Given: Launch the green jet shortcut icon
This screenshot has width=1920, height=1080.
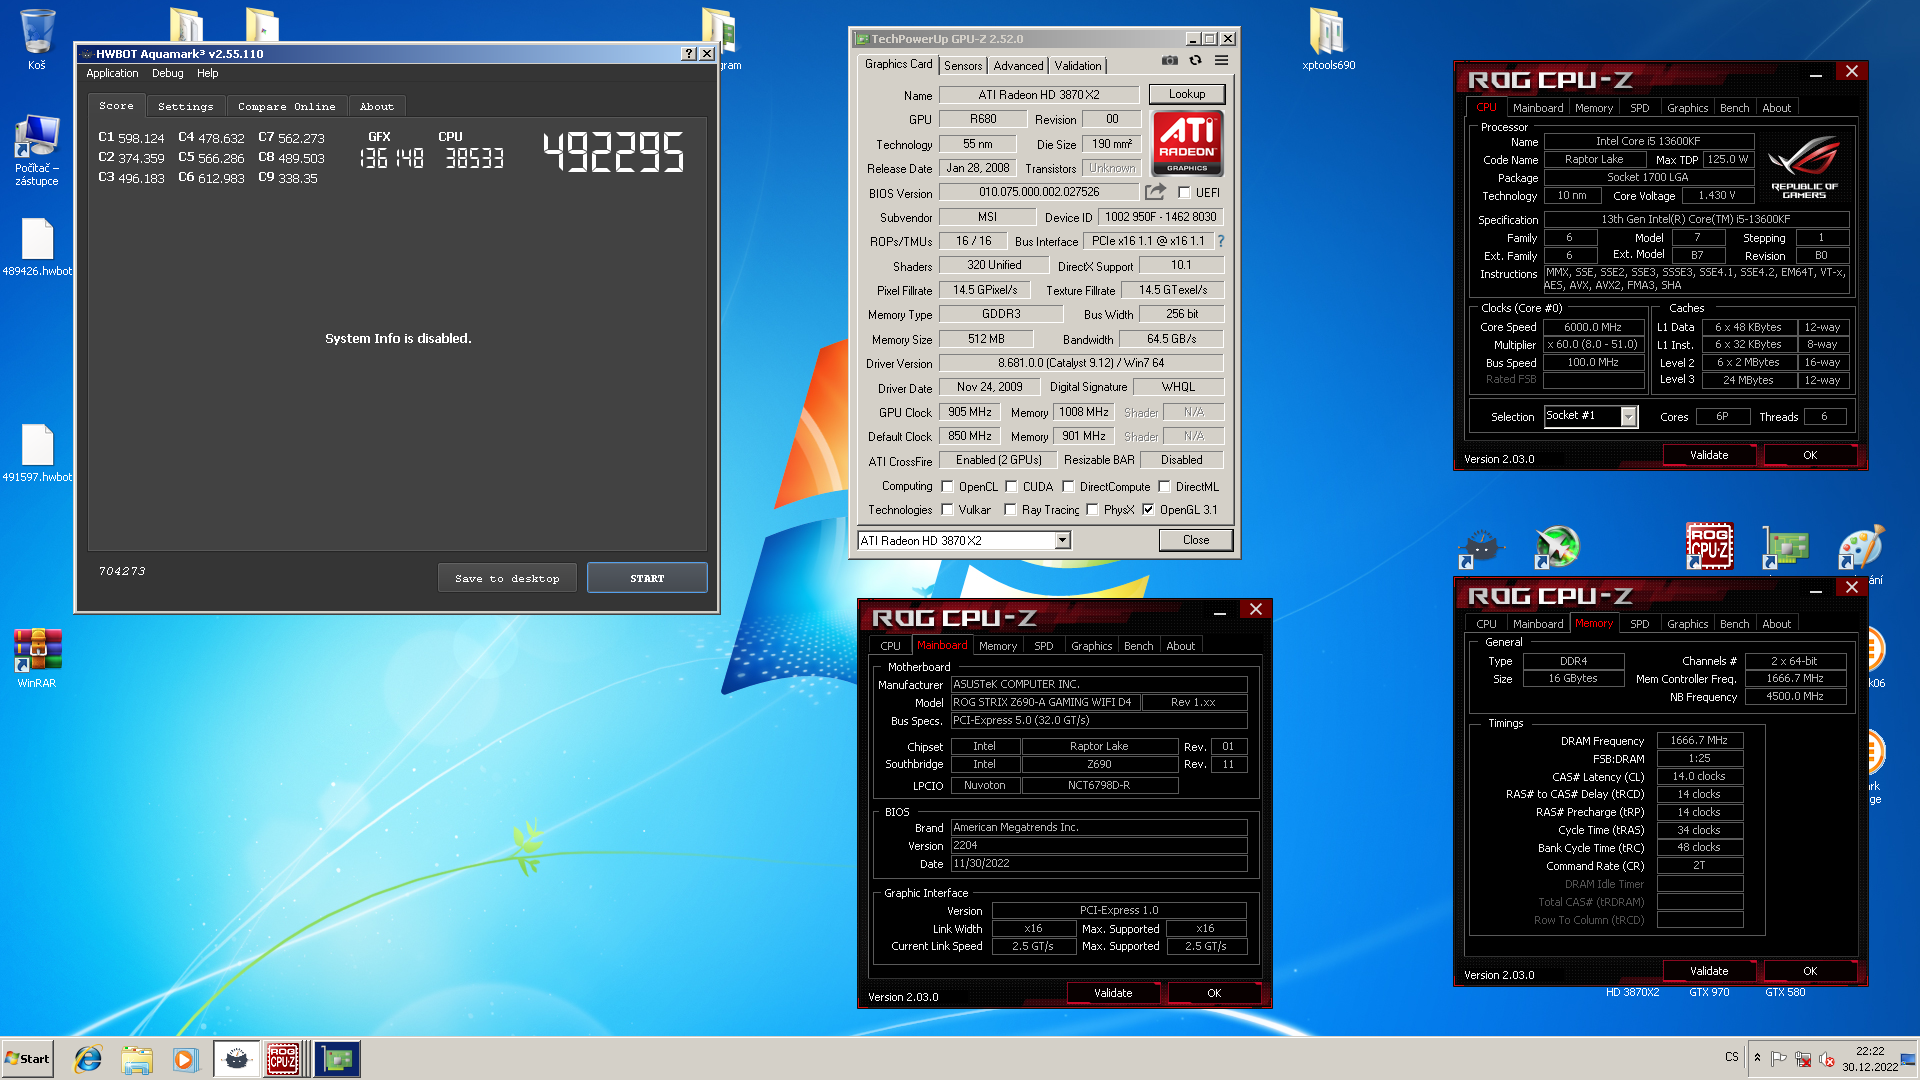Looking at the screenshot, I should pos(1557,547).
